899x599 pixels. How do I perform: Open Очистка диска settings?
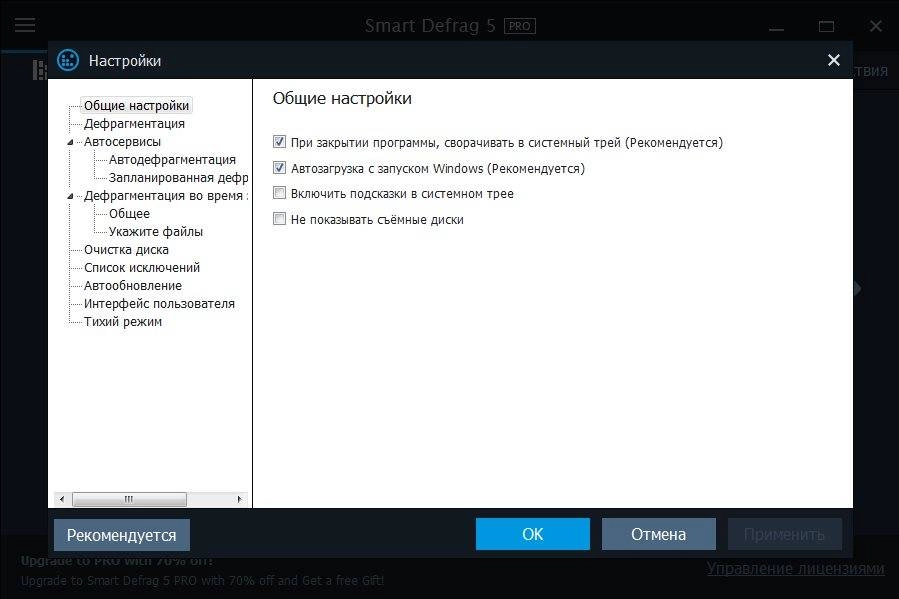126,250
